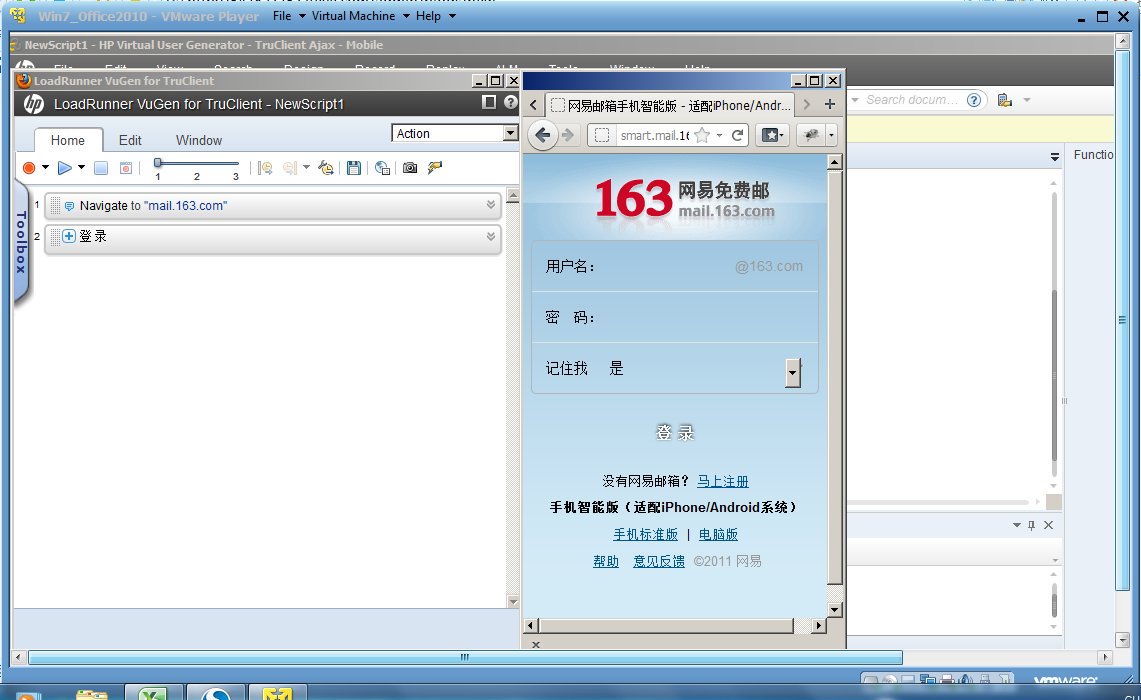Click the help question mark in TruClient header
This screenshot has width=1141, height=700.
tap(511, 103)
